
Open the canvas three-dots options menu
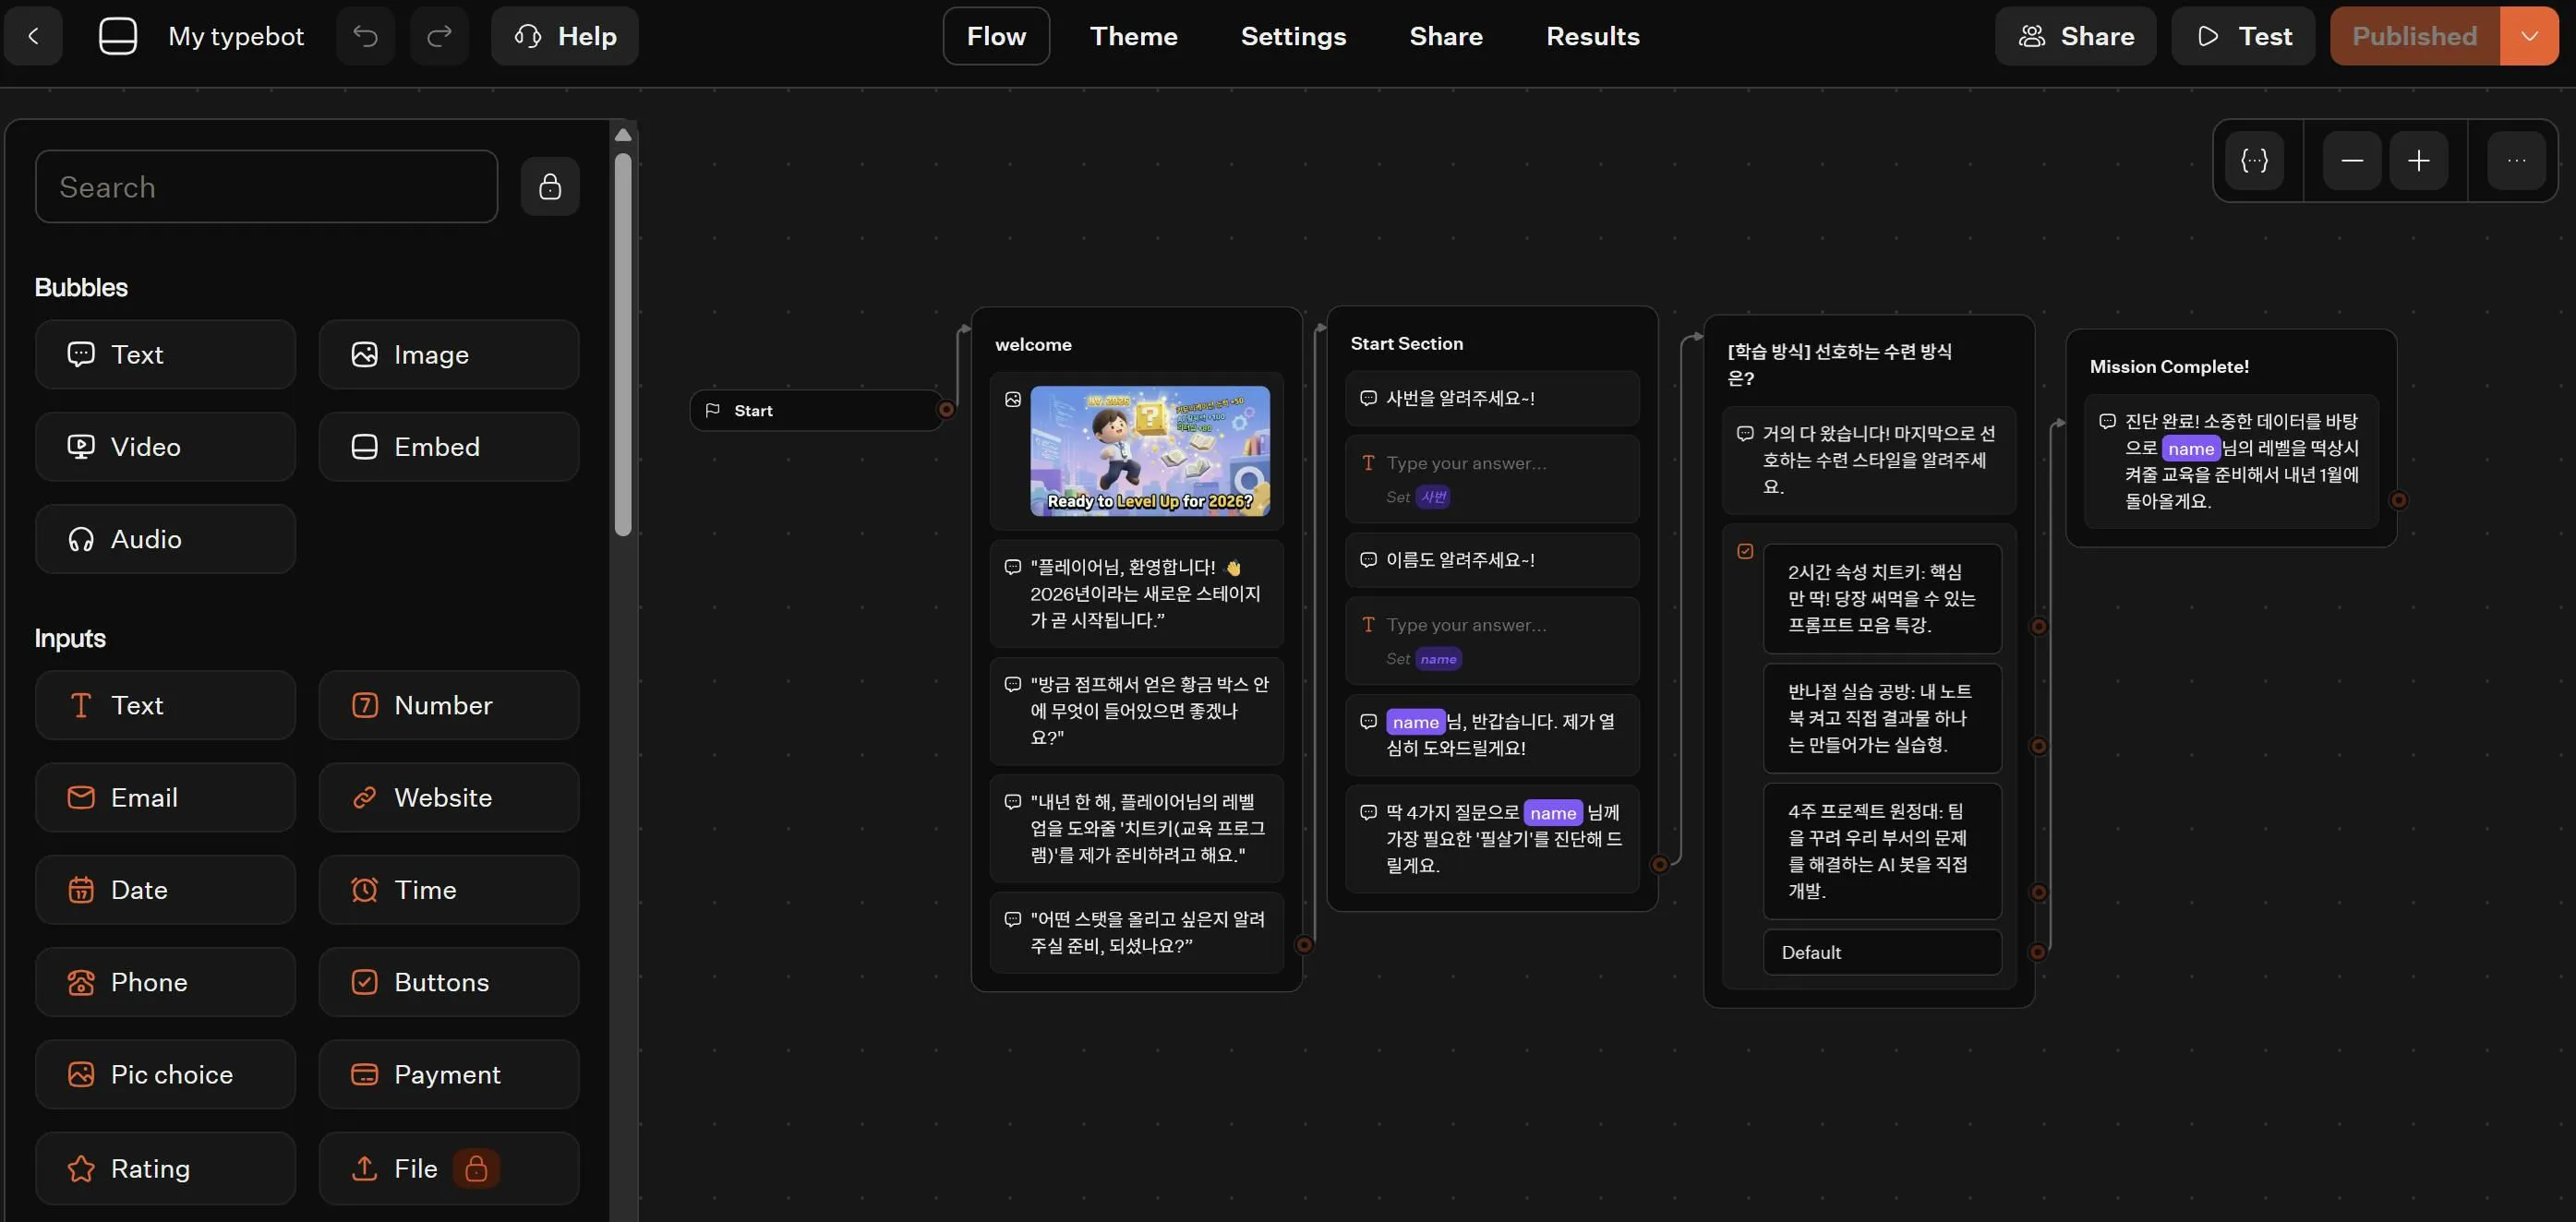[x=2516, y=161]
